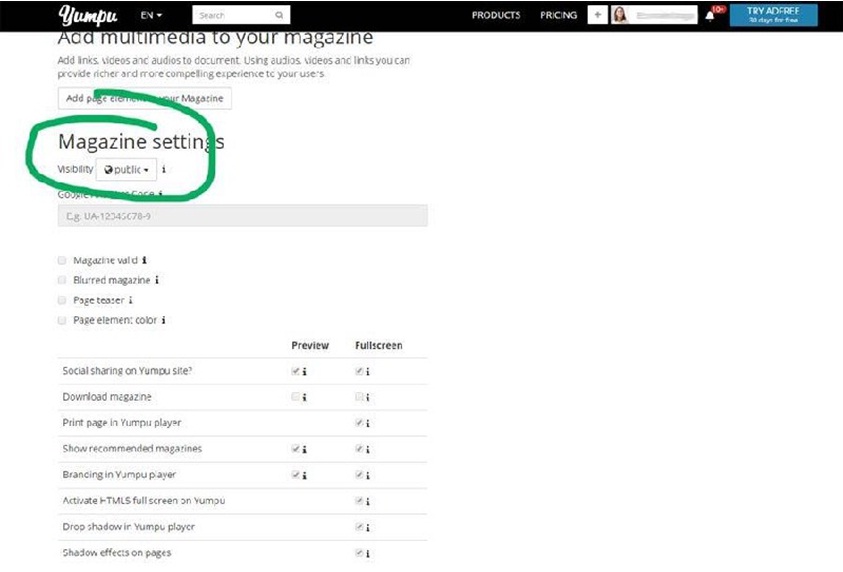Toggle Social sharing Preview checkbox
This screenshot has height=572, width=843.
[295, 371]
